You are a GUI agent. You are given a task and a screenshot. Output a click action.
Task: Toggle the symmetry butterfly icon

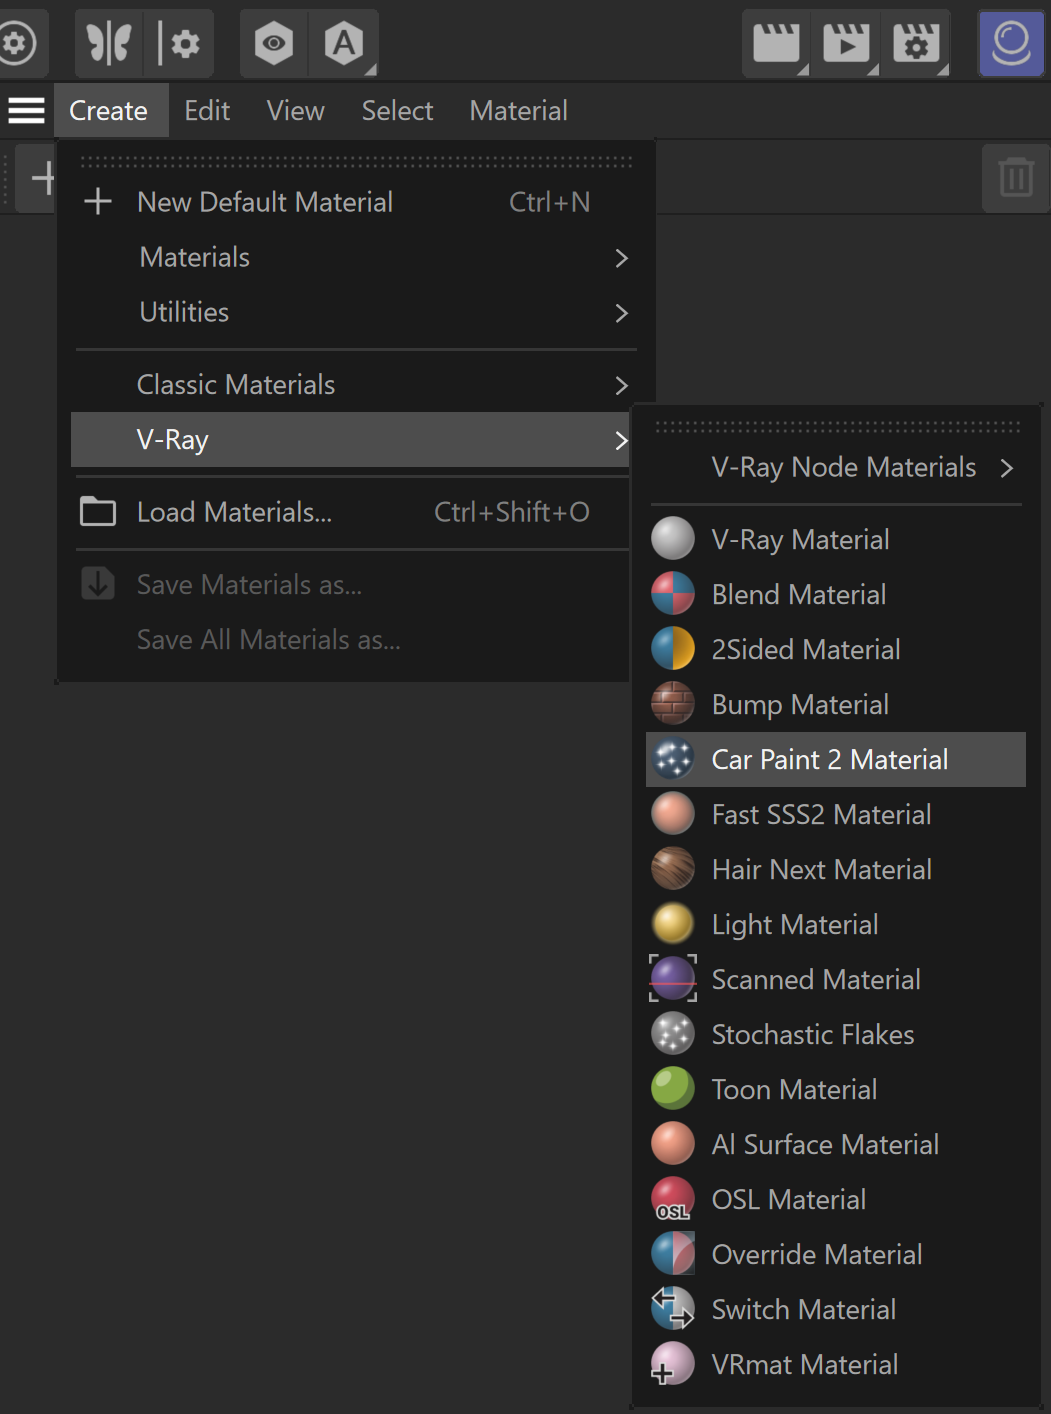coord(109,43)
